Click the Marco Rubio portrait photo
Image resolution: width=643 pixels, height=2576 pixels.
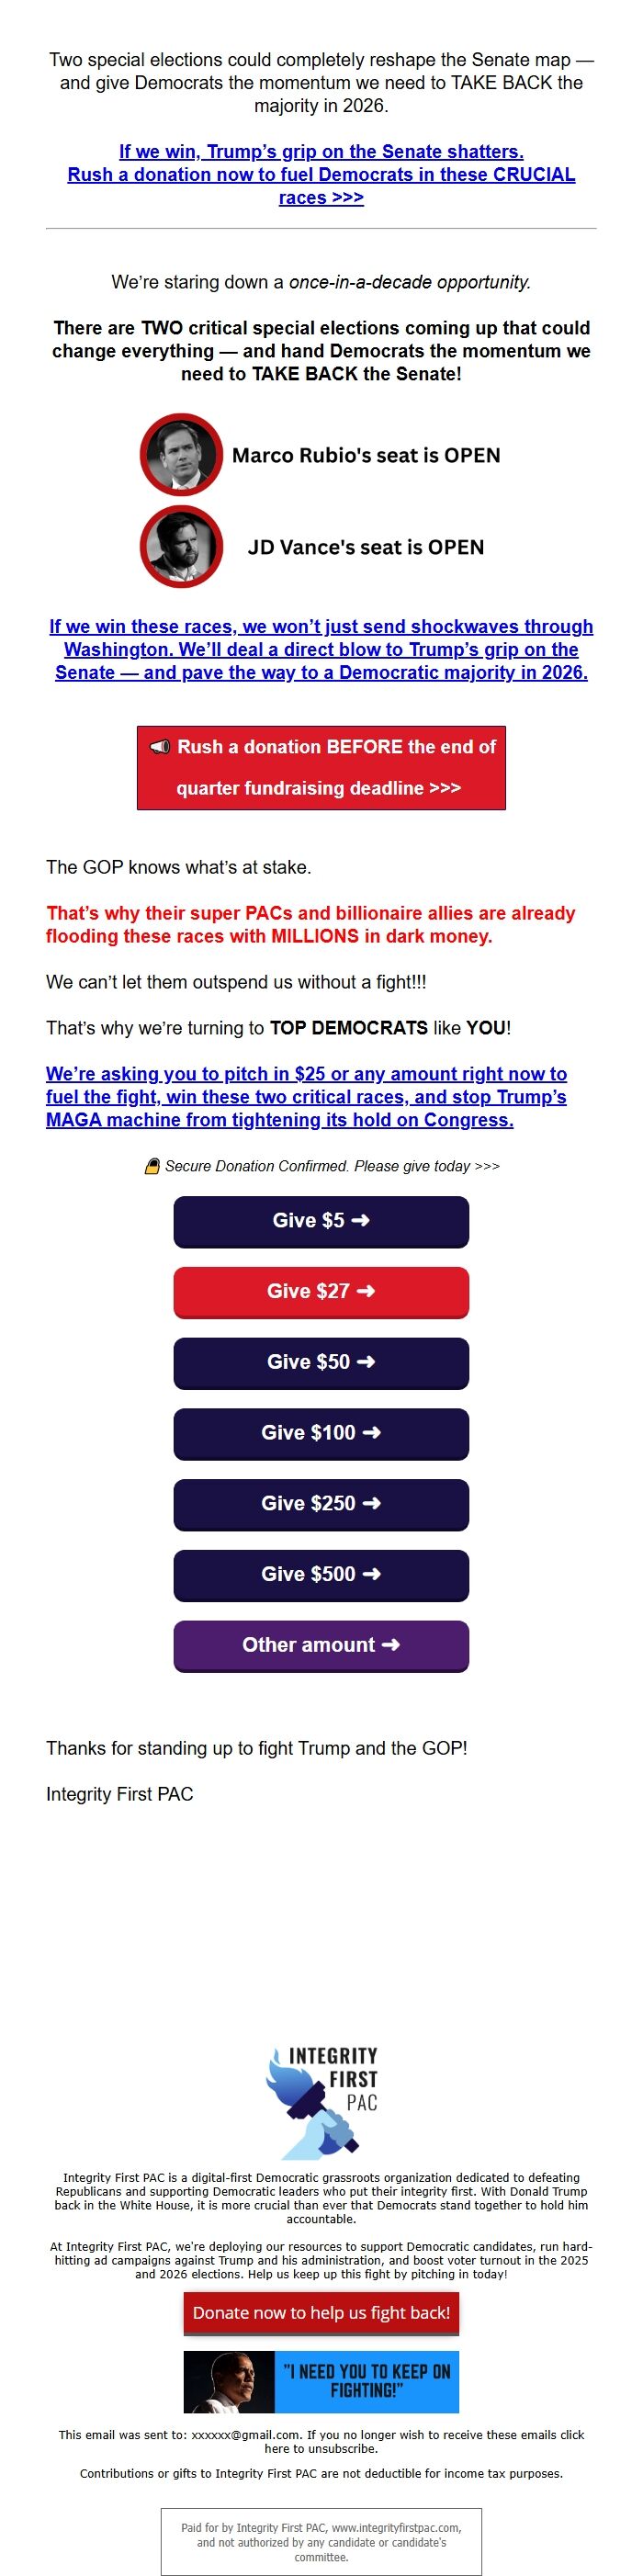(181, 455)
